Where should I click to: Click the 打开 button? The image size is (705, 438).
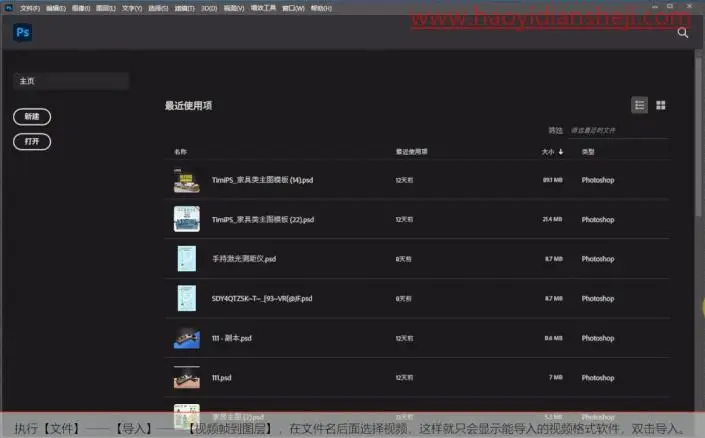click(x=32, y=142)
